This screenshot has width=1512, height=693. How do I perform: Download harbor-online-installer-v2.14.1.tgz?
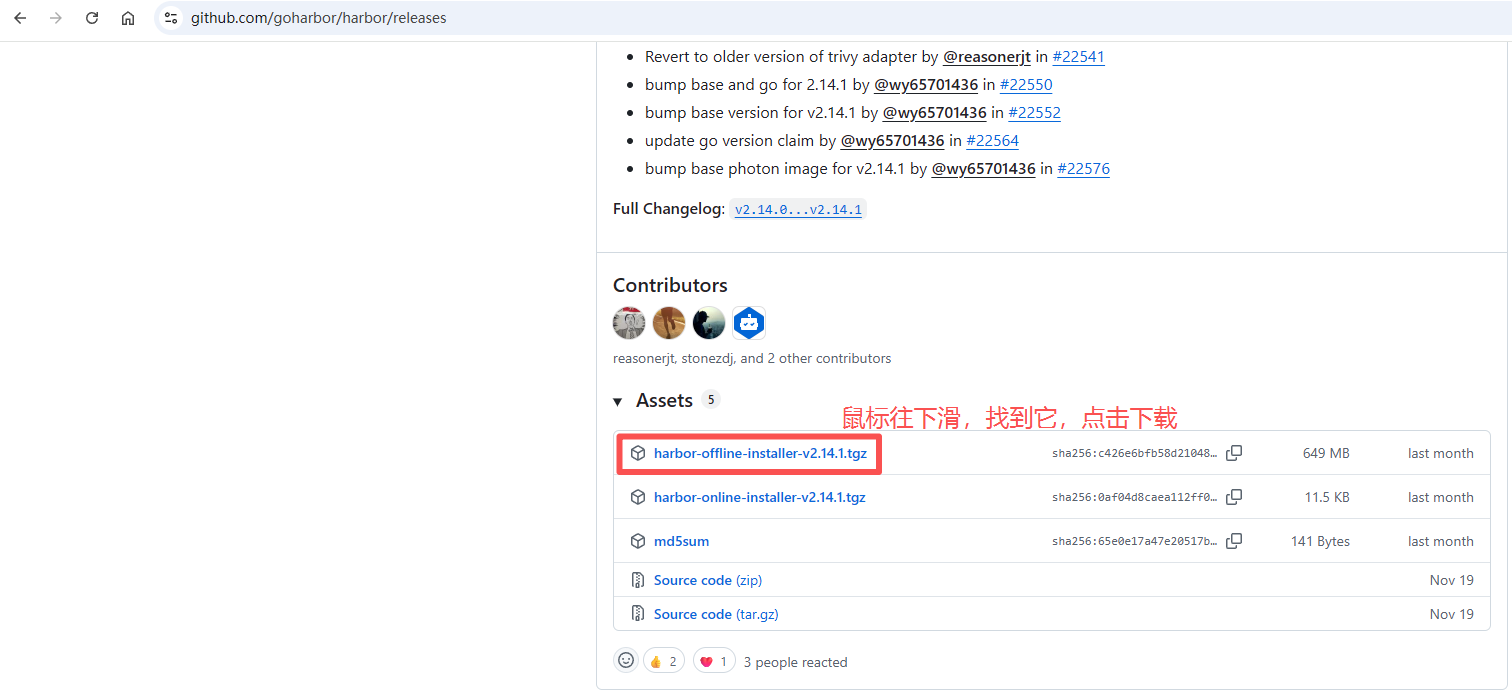760,497
